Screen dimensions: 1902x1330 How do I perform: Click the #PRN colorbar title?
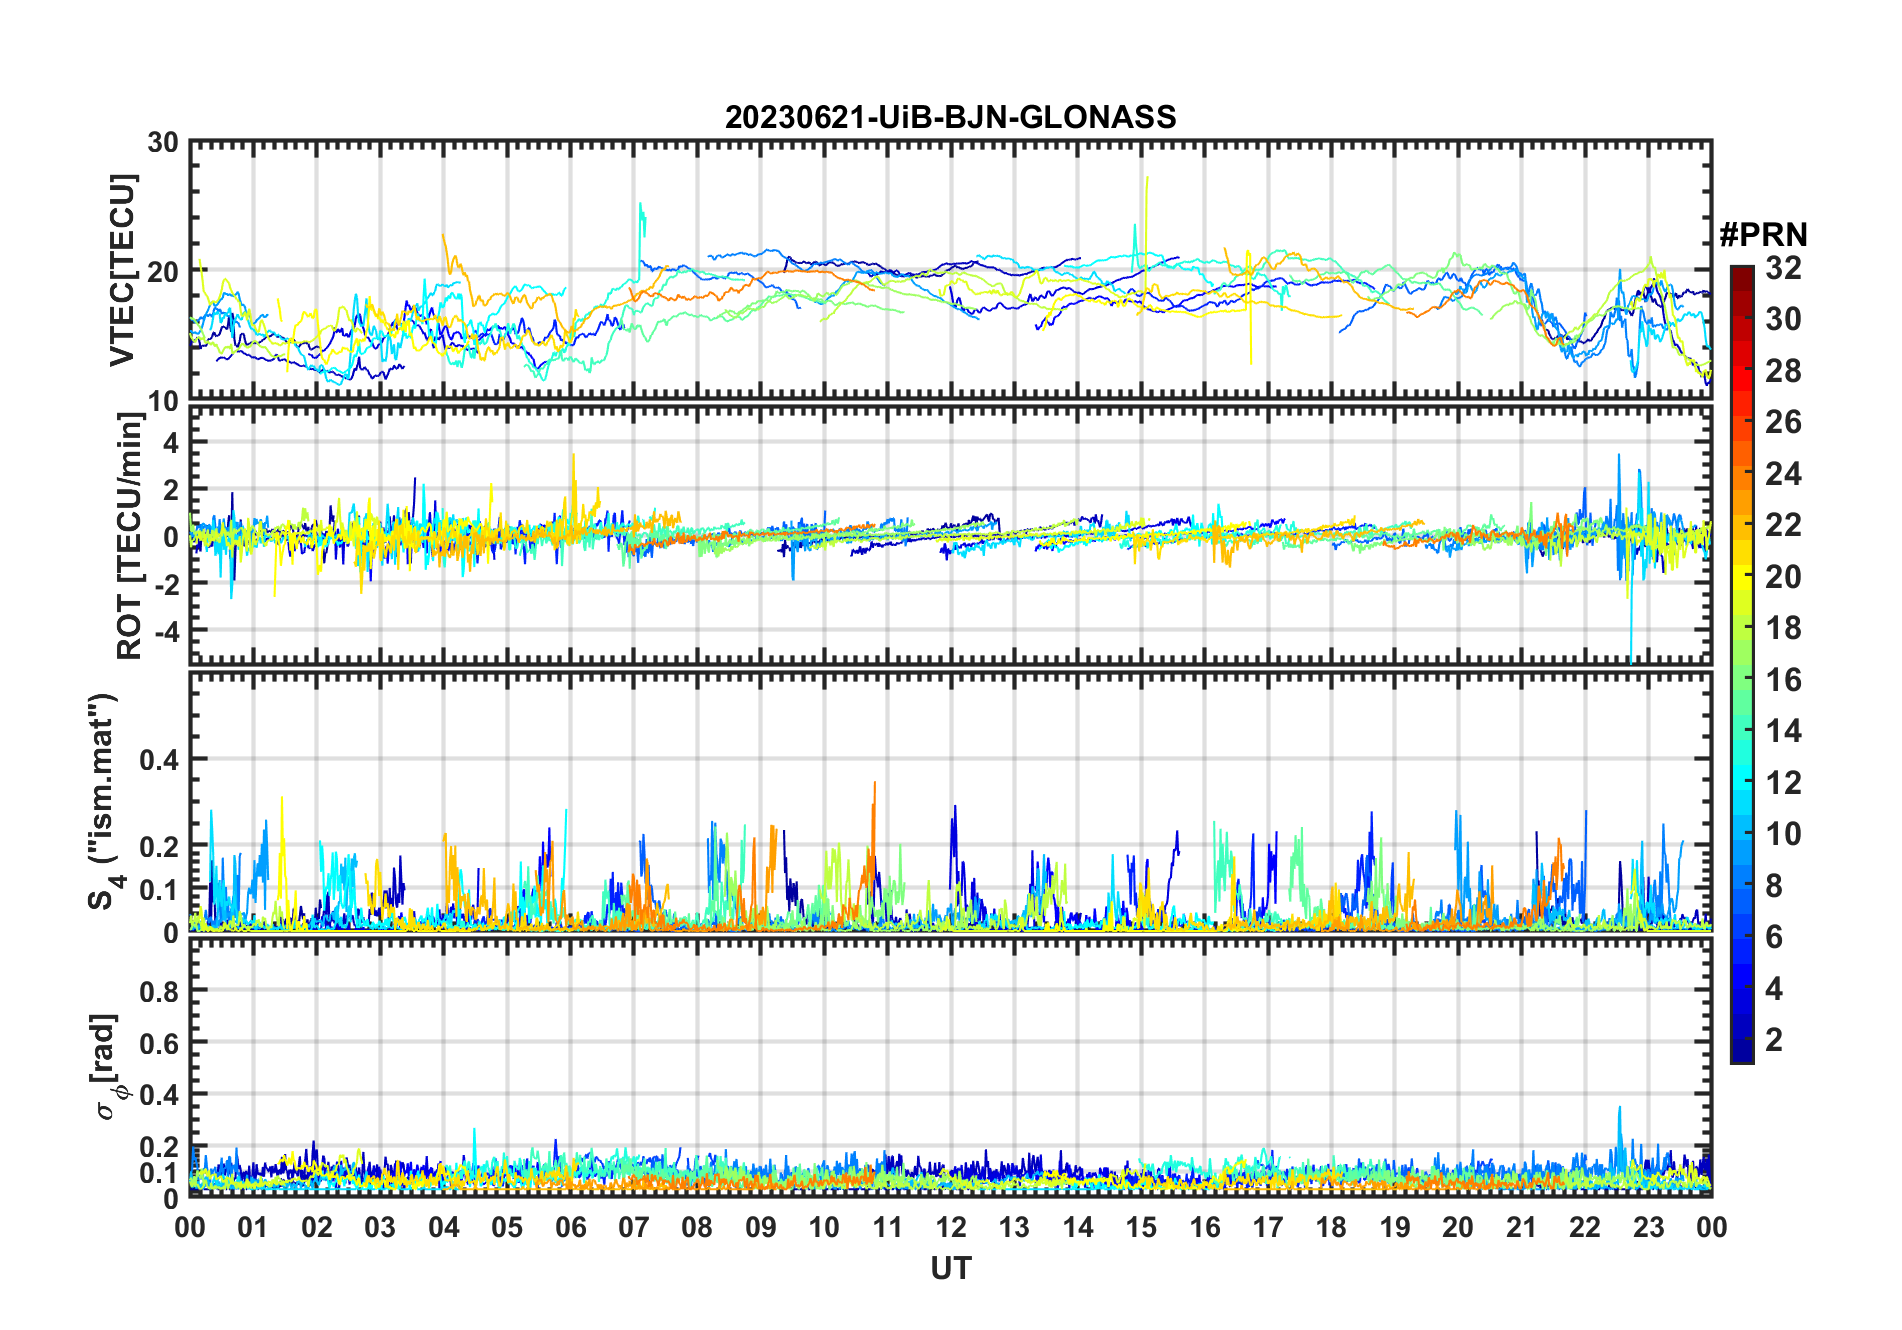[1763, 235]
